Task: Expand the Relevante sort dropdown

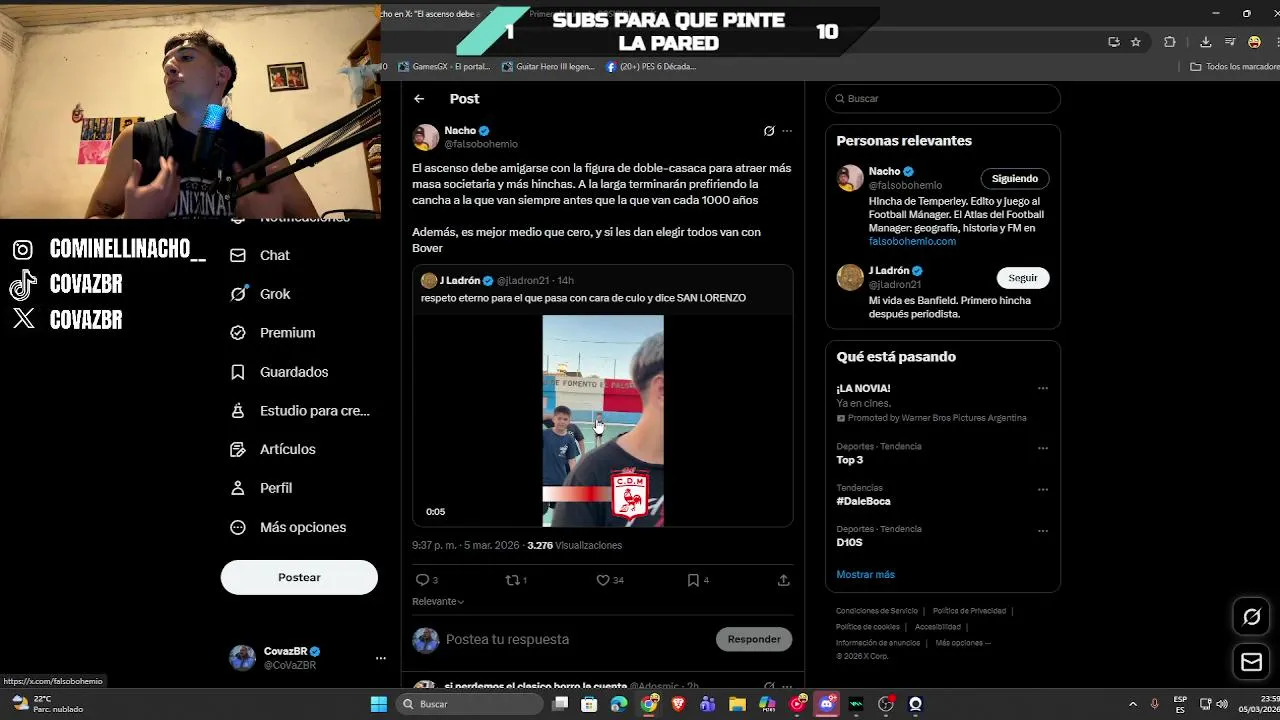Action: (x=438, y=601)
